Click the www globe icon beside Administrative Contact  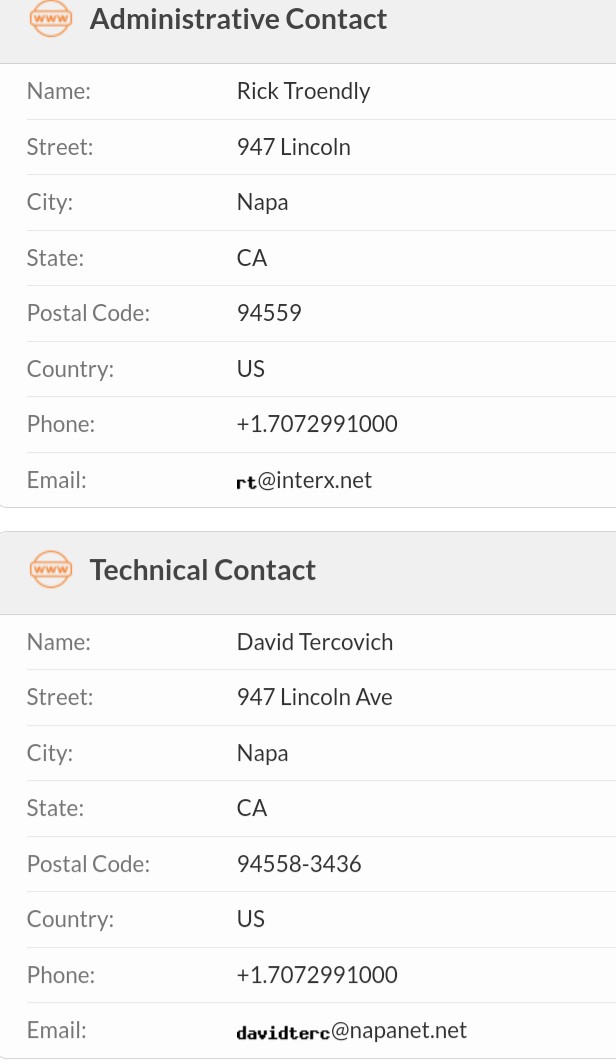pos(50,18)
